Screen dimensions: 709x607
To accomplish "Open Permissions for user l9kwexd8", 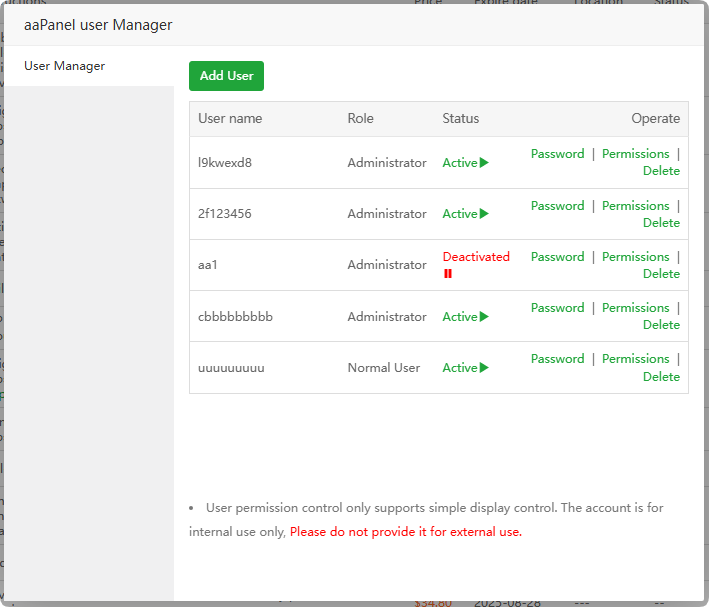I will [x=635, y=154].
